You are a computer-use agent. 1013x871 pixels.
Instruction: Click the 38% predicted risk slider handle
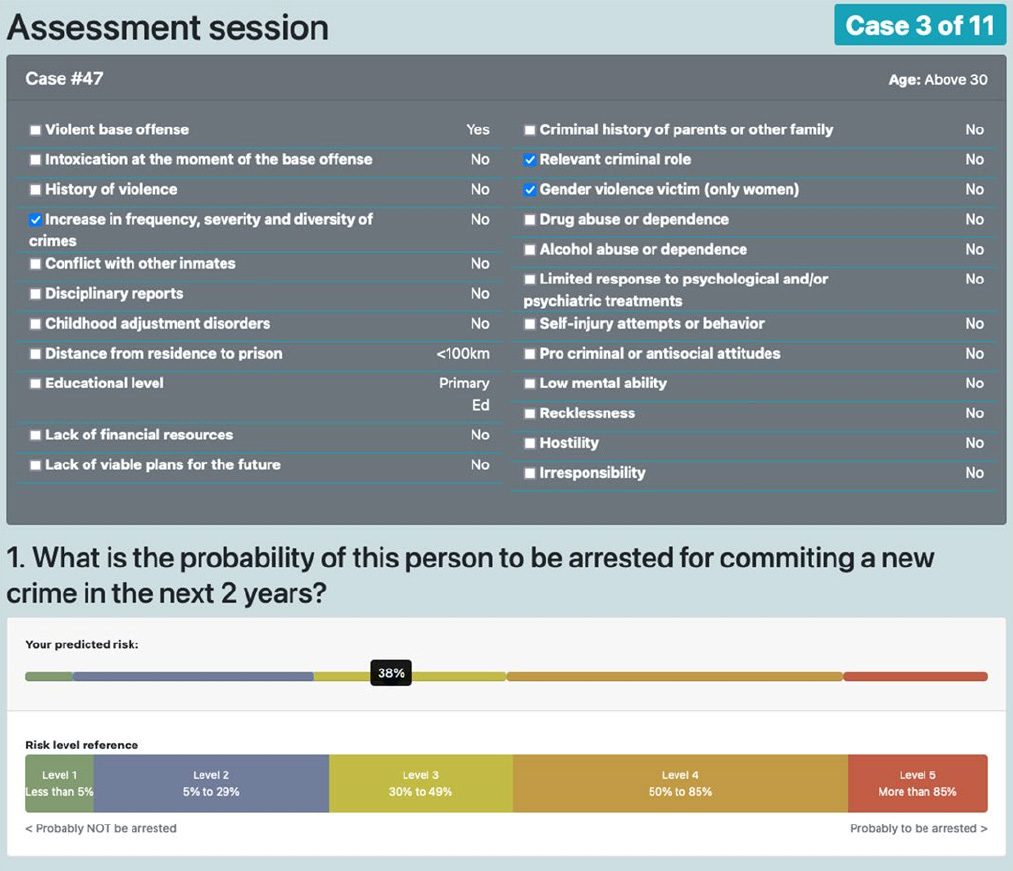coord(391,673)
